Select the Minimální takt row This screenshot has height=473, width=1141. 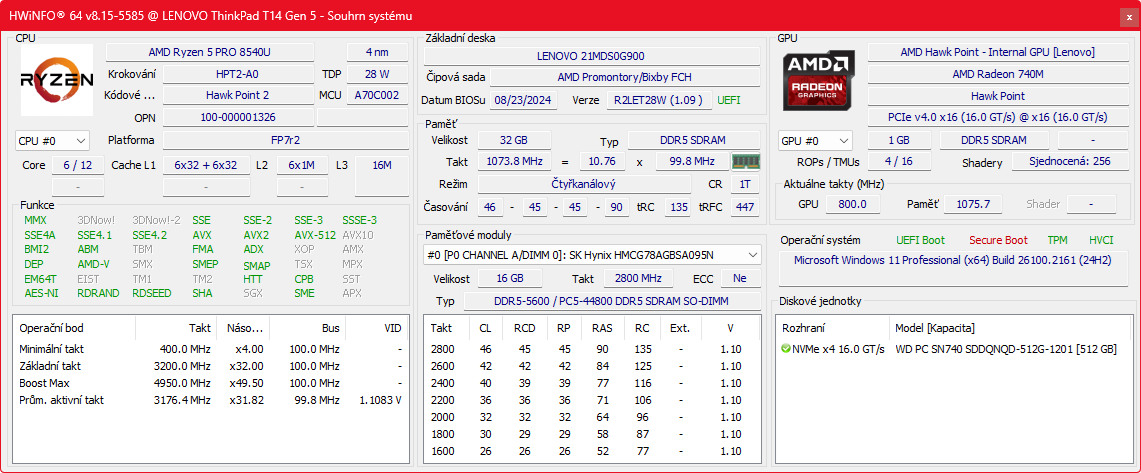[x=210, y=349]
